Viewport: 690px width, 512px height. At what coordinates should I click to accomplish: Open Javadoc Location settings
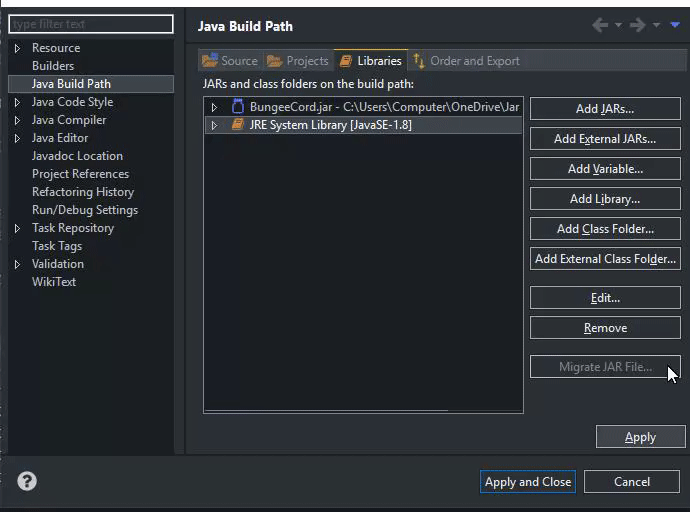(x=77, y=156)
